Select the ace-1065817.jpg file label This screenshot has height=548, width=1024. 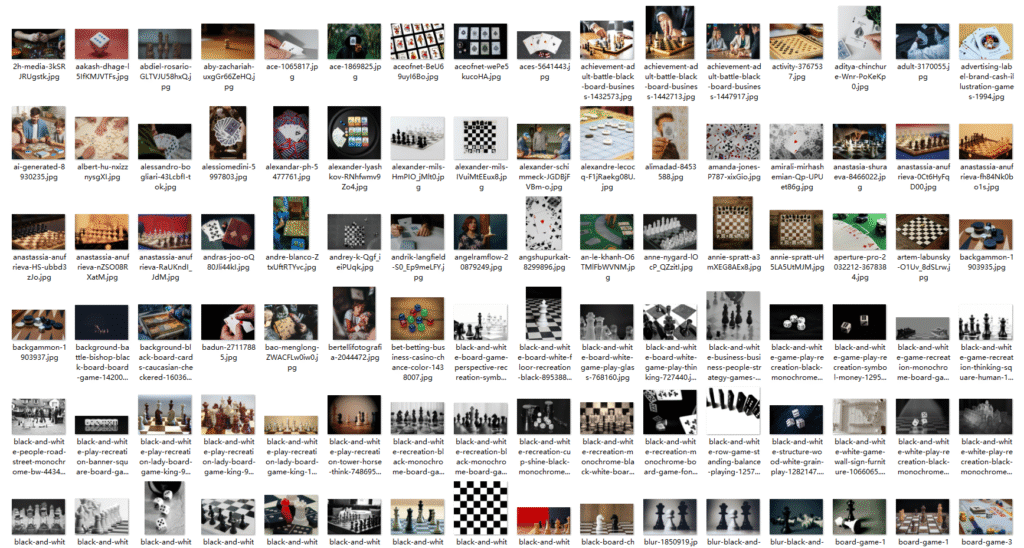pos(291,72)
